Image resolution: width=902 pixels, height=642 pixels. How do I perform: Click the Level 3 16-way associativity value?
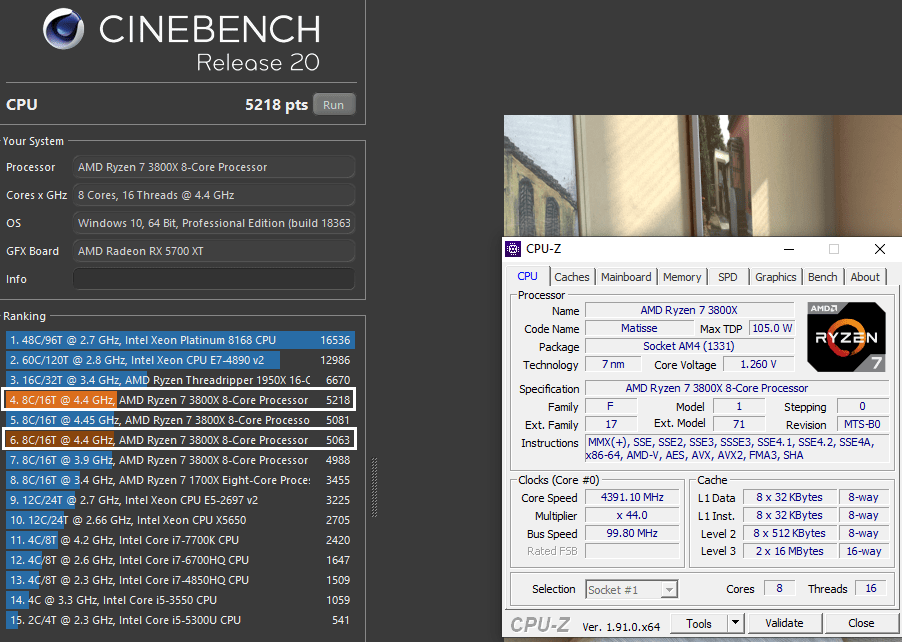(x=863, y=551)
